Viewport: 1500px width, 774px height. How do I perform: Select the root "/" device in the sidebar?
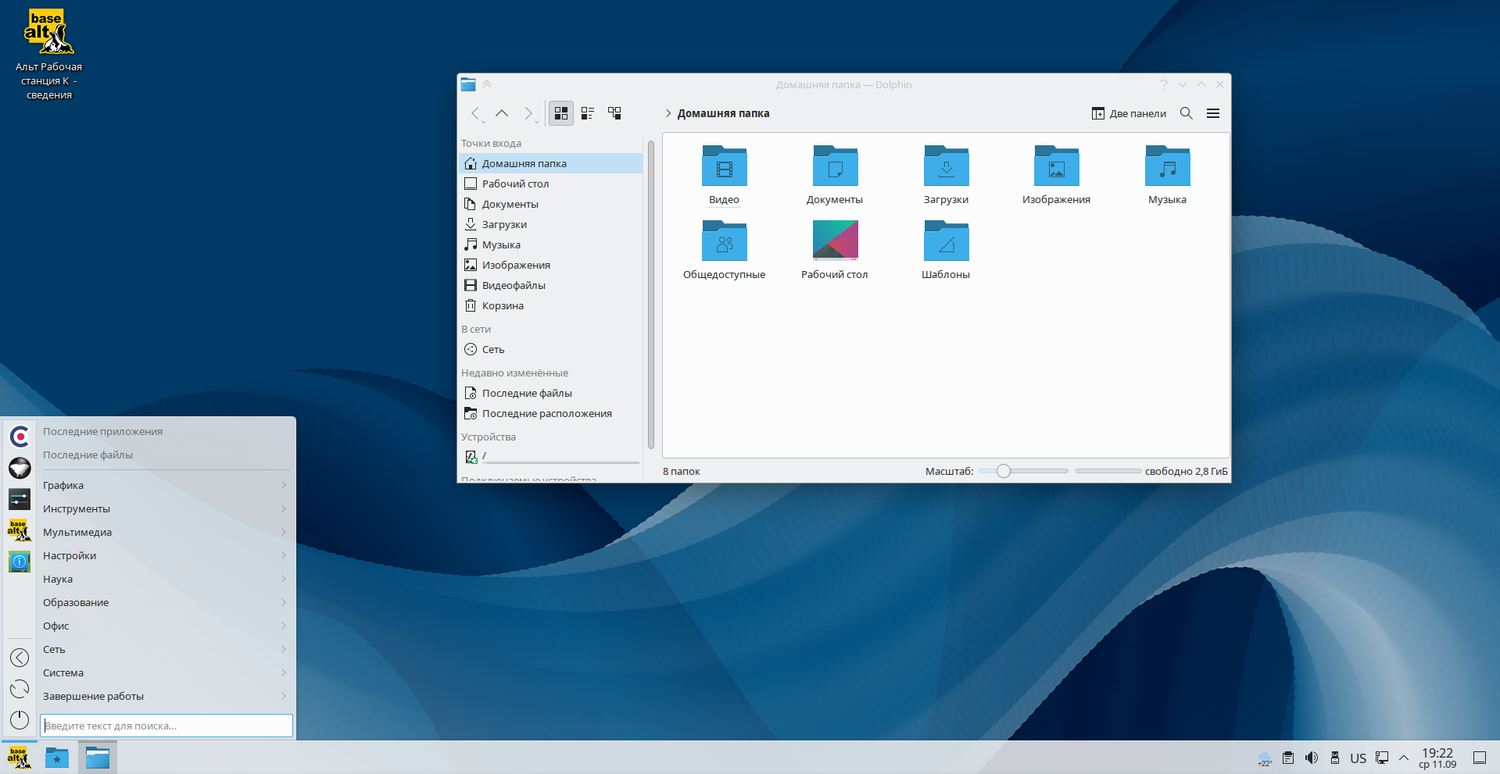551,456
